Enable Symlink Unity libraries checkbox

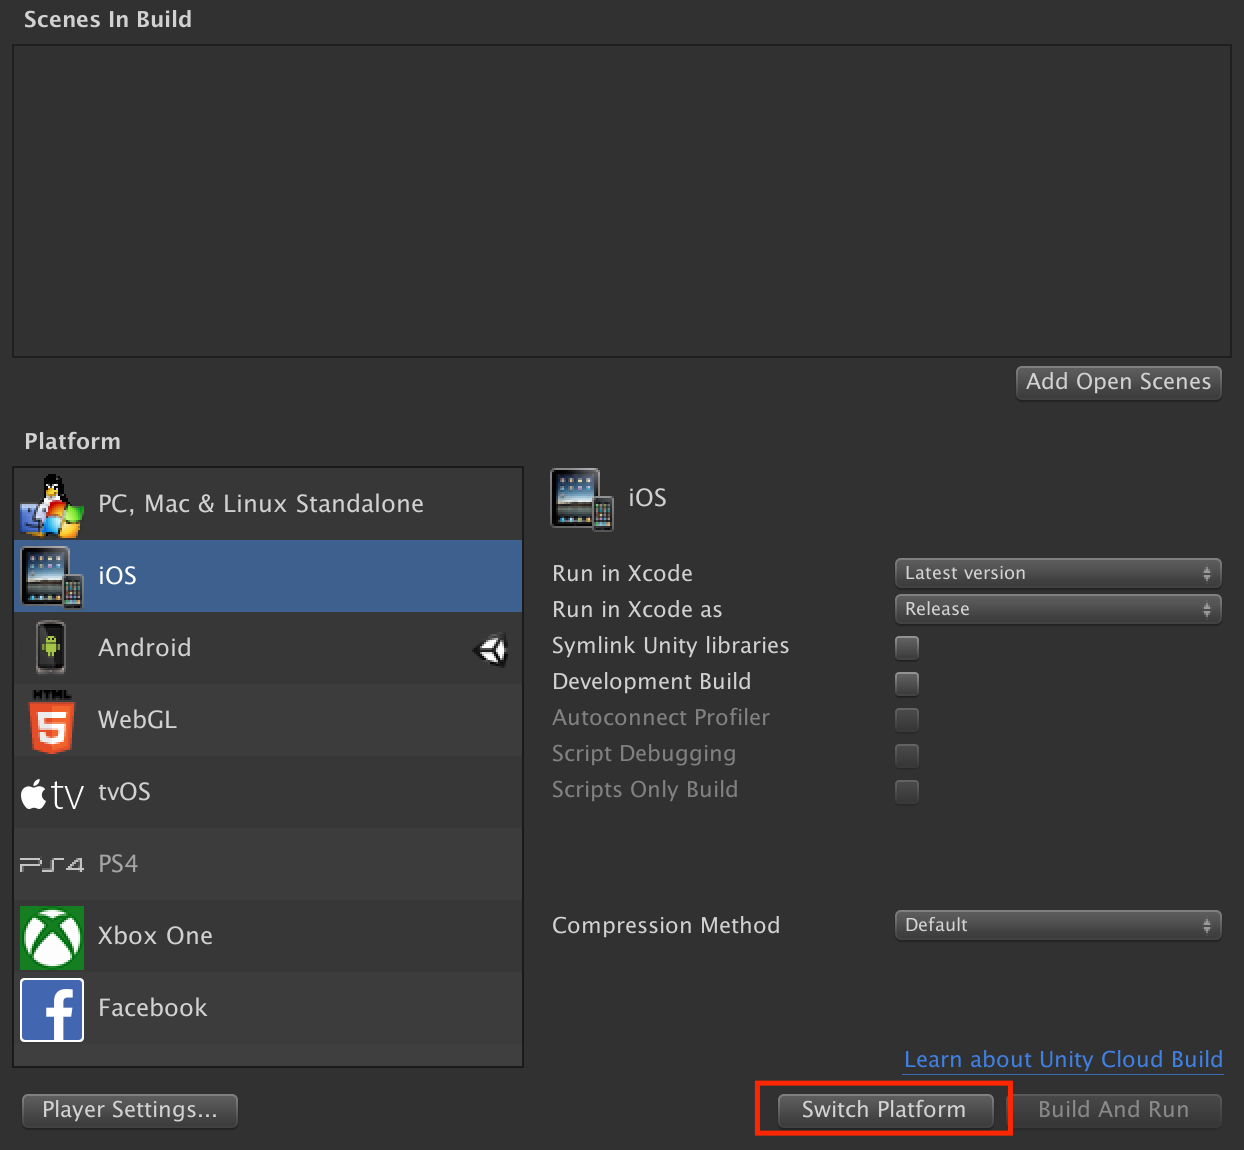tap(907, 647)
